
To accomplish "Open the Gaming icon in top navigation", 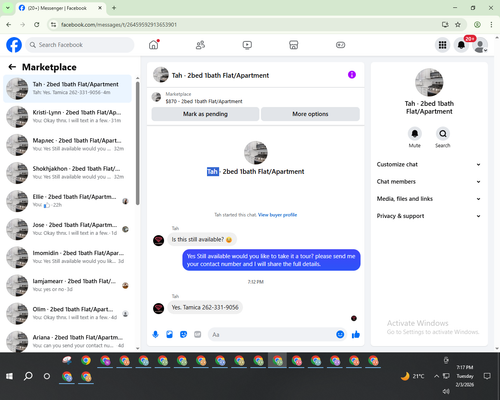I will tap(340, 45).
